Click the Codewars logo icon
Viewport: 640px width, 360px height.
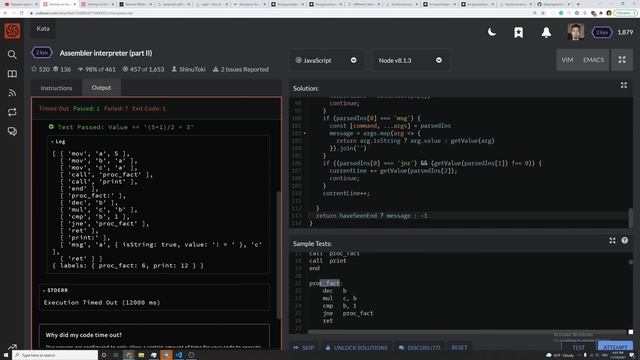(12, 31)
